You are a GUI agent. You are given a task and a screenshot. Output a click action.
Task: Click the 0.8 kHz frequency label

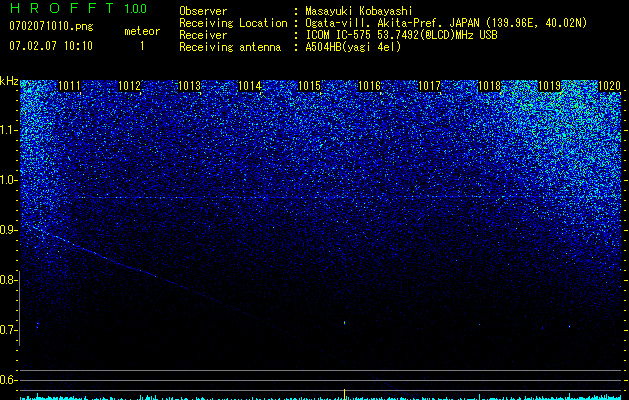pyautogui.click(x=8, y=280)
